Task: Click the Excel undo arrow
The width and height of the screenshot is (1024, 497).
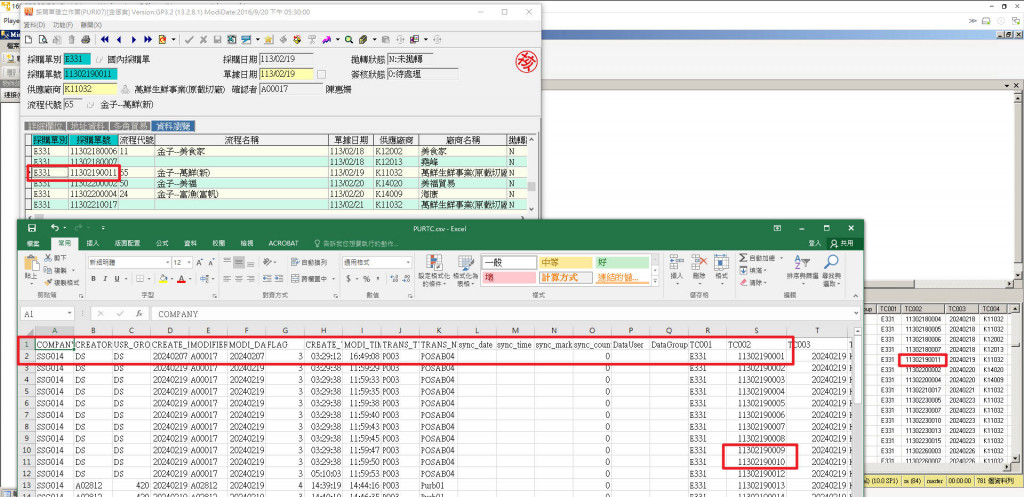Action: 55,228
